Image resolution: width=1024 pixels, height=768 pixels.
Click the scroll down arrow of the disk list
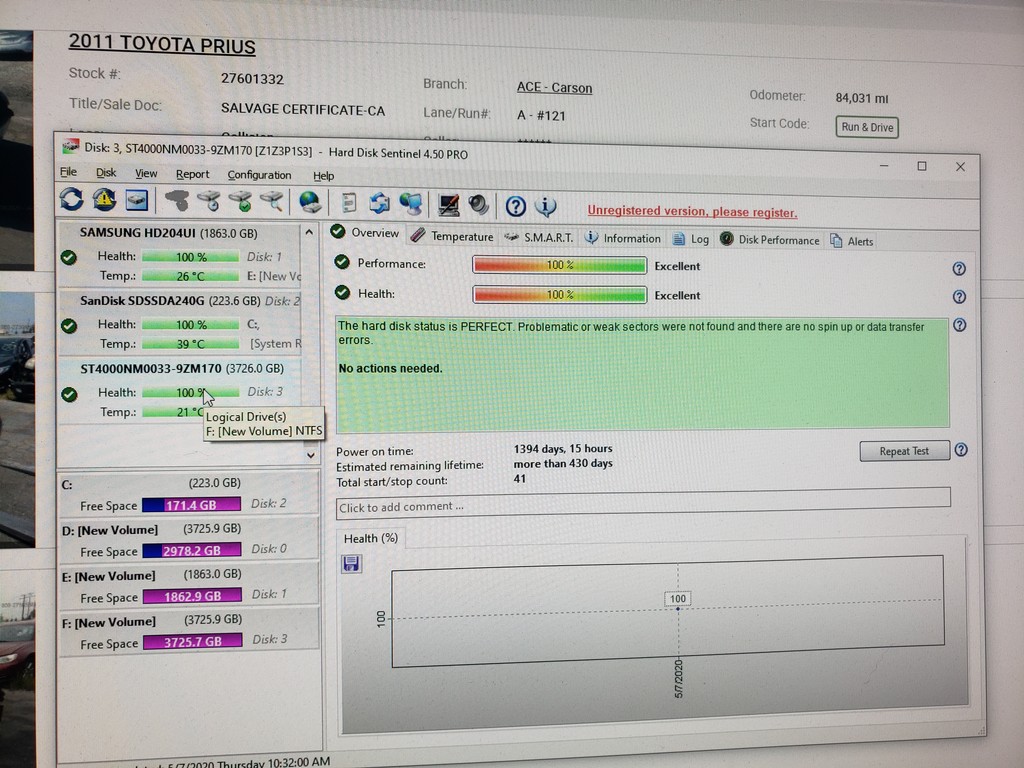tap(311, 455)
